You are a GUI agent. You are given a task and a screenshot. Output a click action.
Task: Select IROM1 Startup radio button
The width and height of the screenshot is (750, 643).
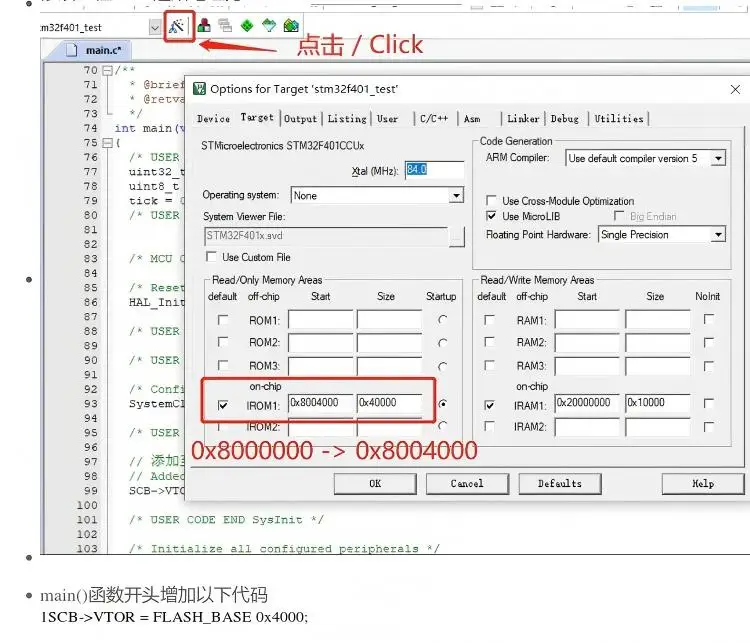(x=442, y=404)
